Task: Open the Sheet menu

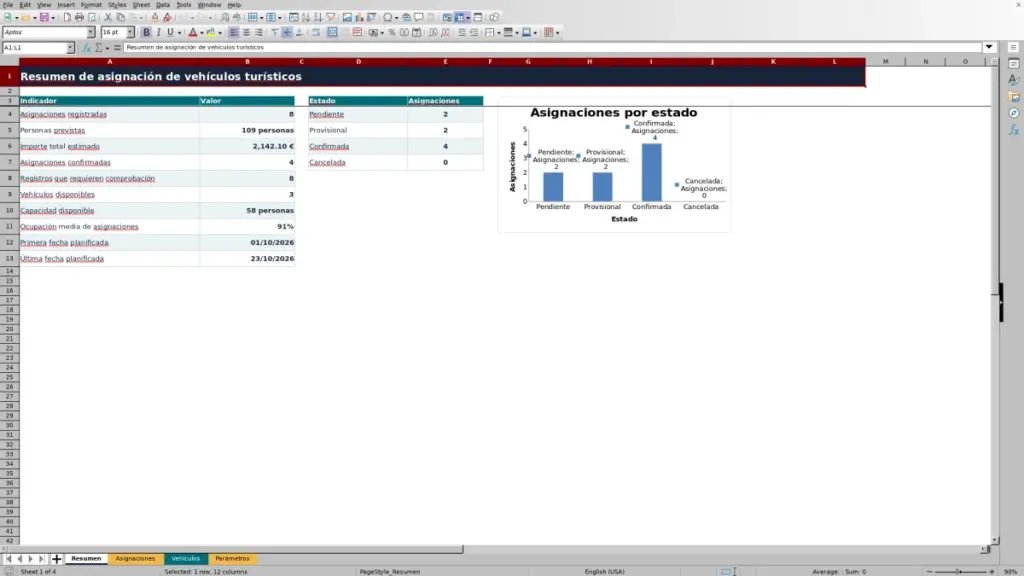Action: 141,5
